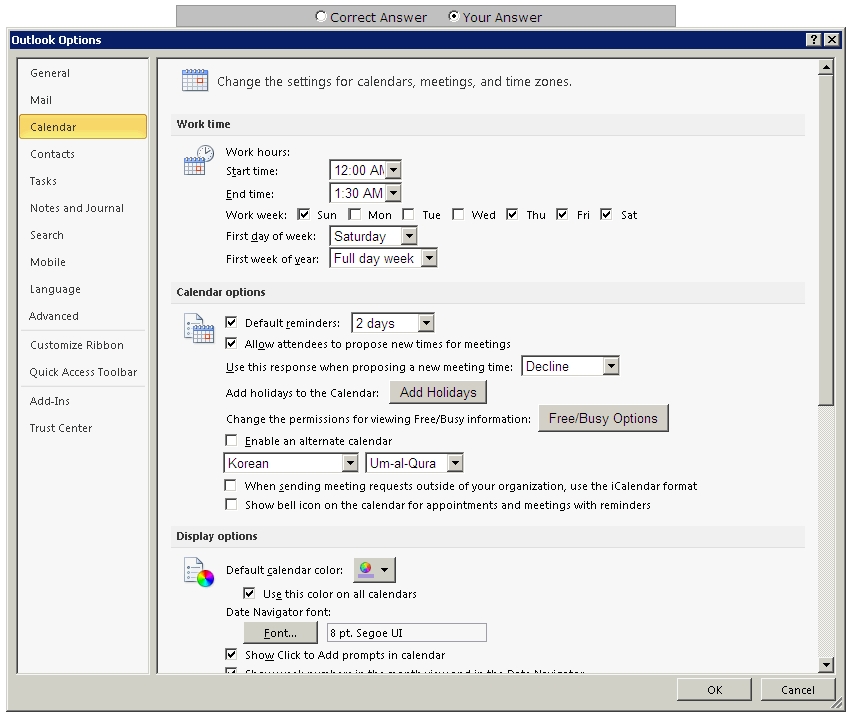856x722 pixels.
Task: Select the Calendar options category
Action: click(83, 127)
